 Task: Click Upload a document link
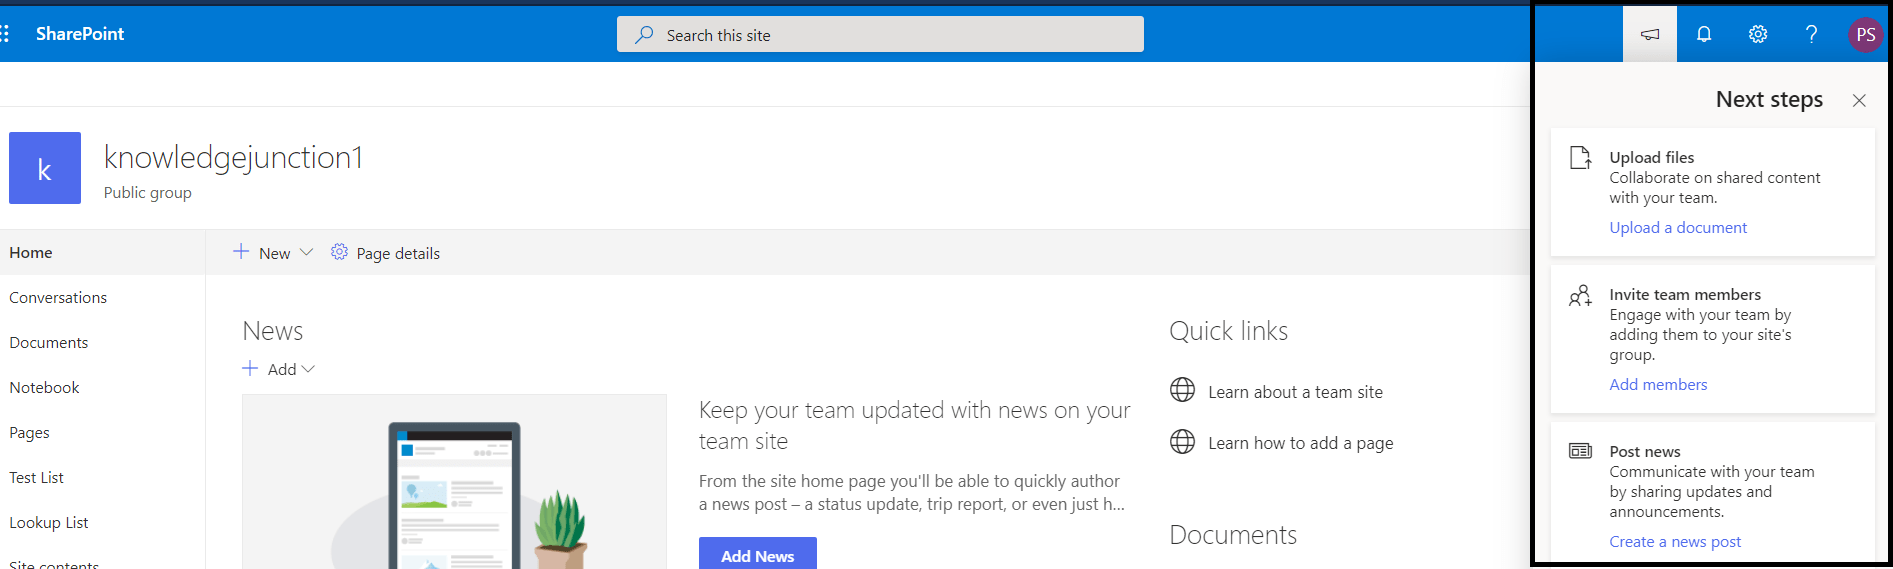[1678, 227]
